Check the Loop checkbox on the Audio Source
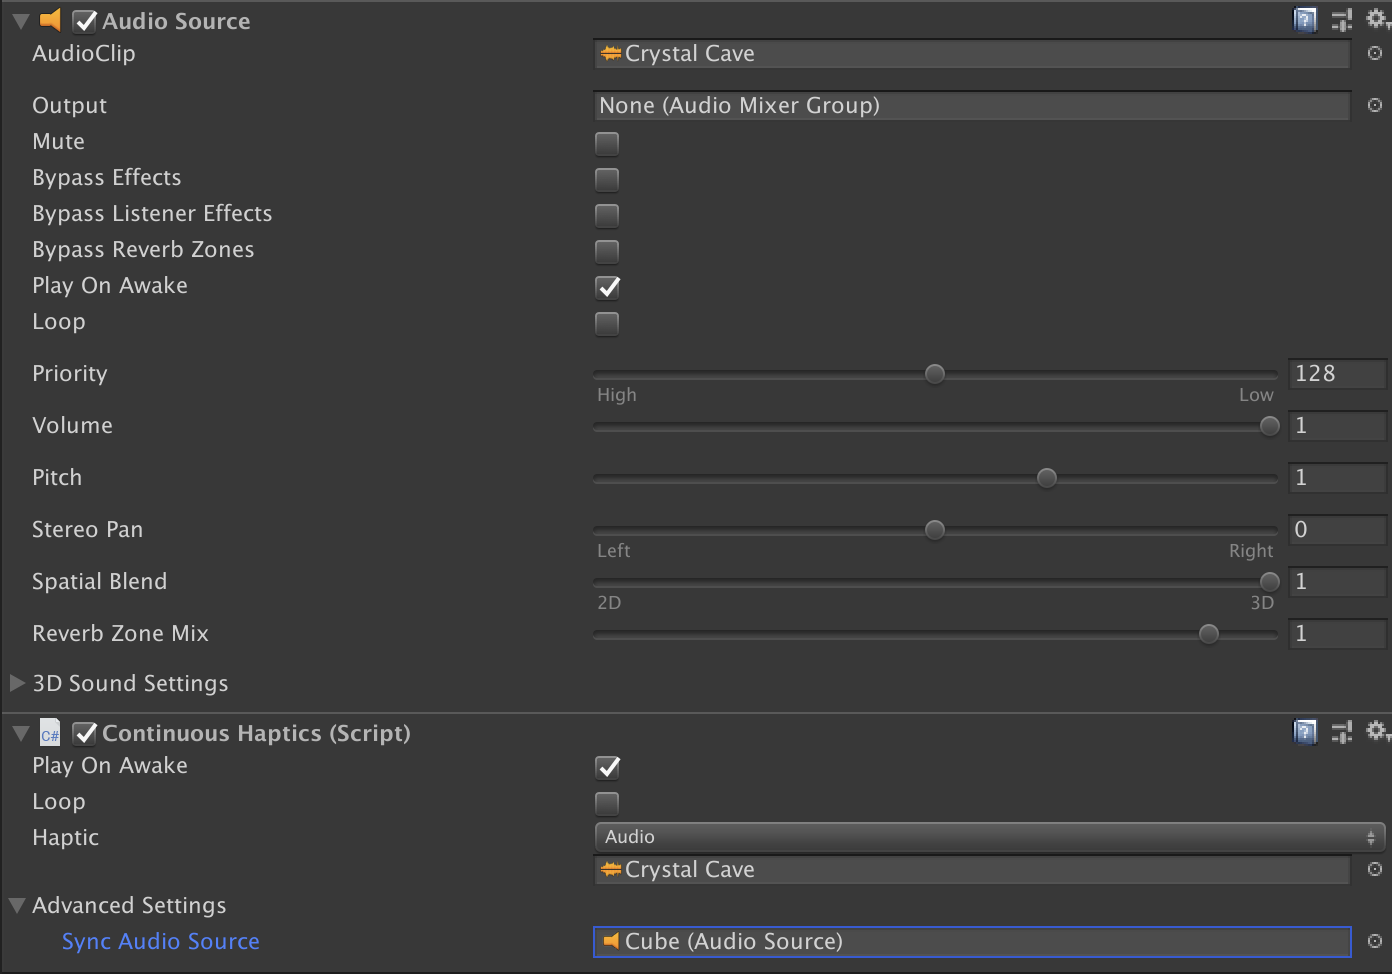Image resolution: width=1392 pixels, height=974 pixels. point(607,323)
